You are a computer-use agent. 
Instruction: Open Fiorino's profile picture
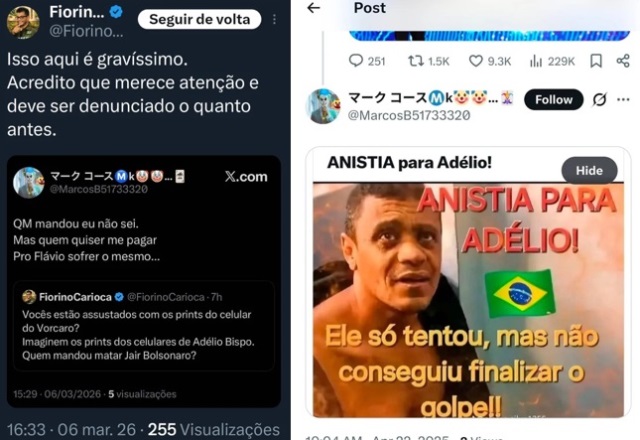click(x=23, y=22)
